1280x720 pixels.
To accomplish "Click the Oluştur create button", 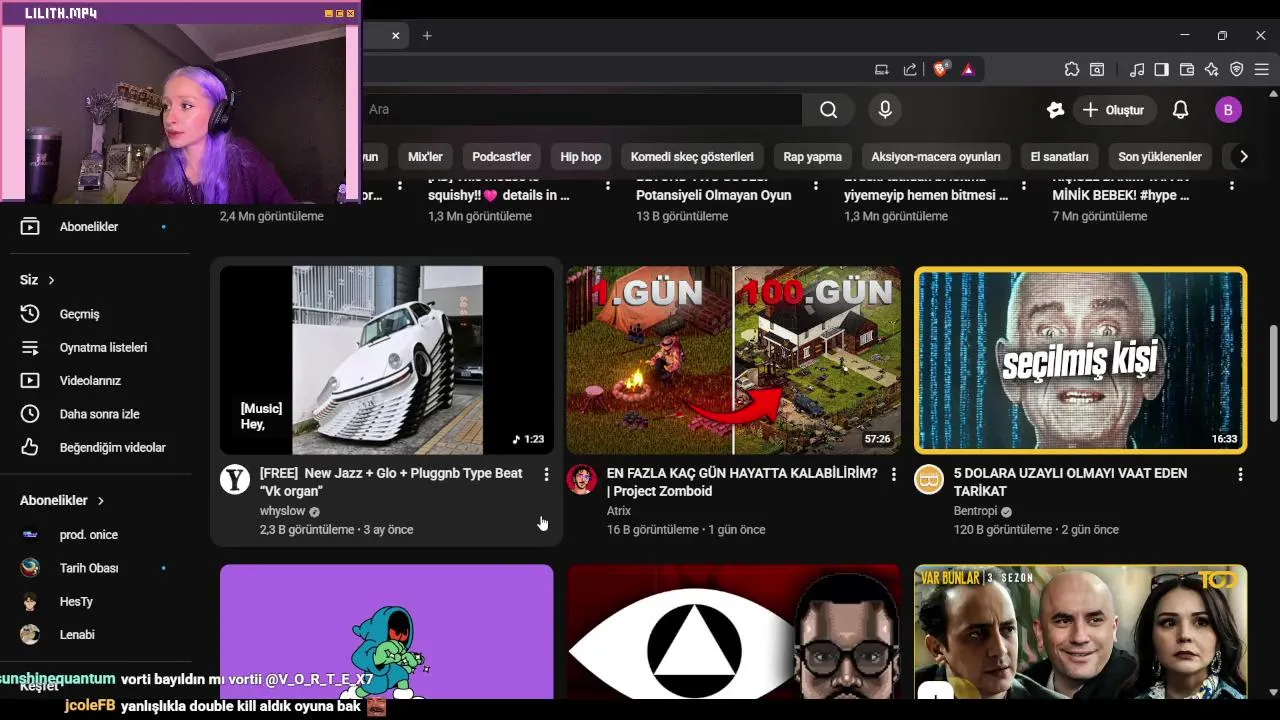I will click(x=1114, y=110).
